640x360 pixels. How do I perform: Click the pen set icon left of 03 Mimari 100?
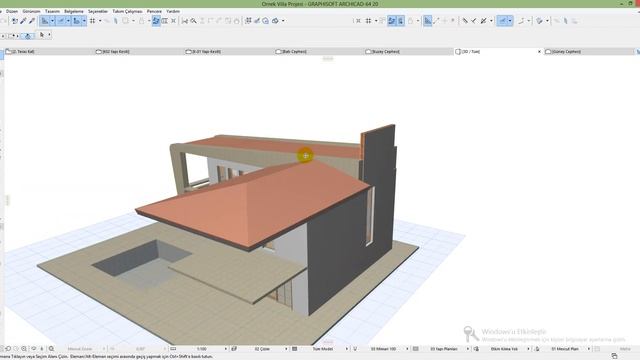(x=355, y=349)
